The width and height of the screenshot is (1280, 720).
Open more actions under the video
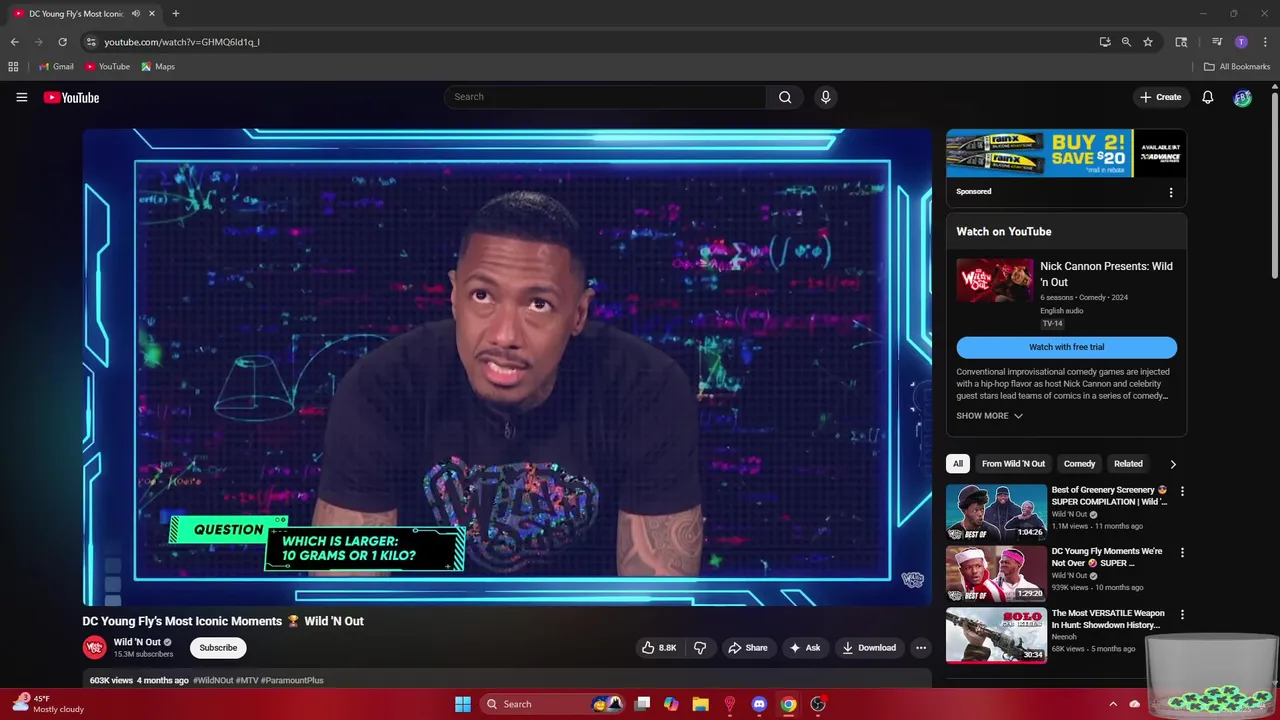(921, 648)
